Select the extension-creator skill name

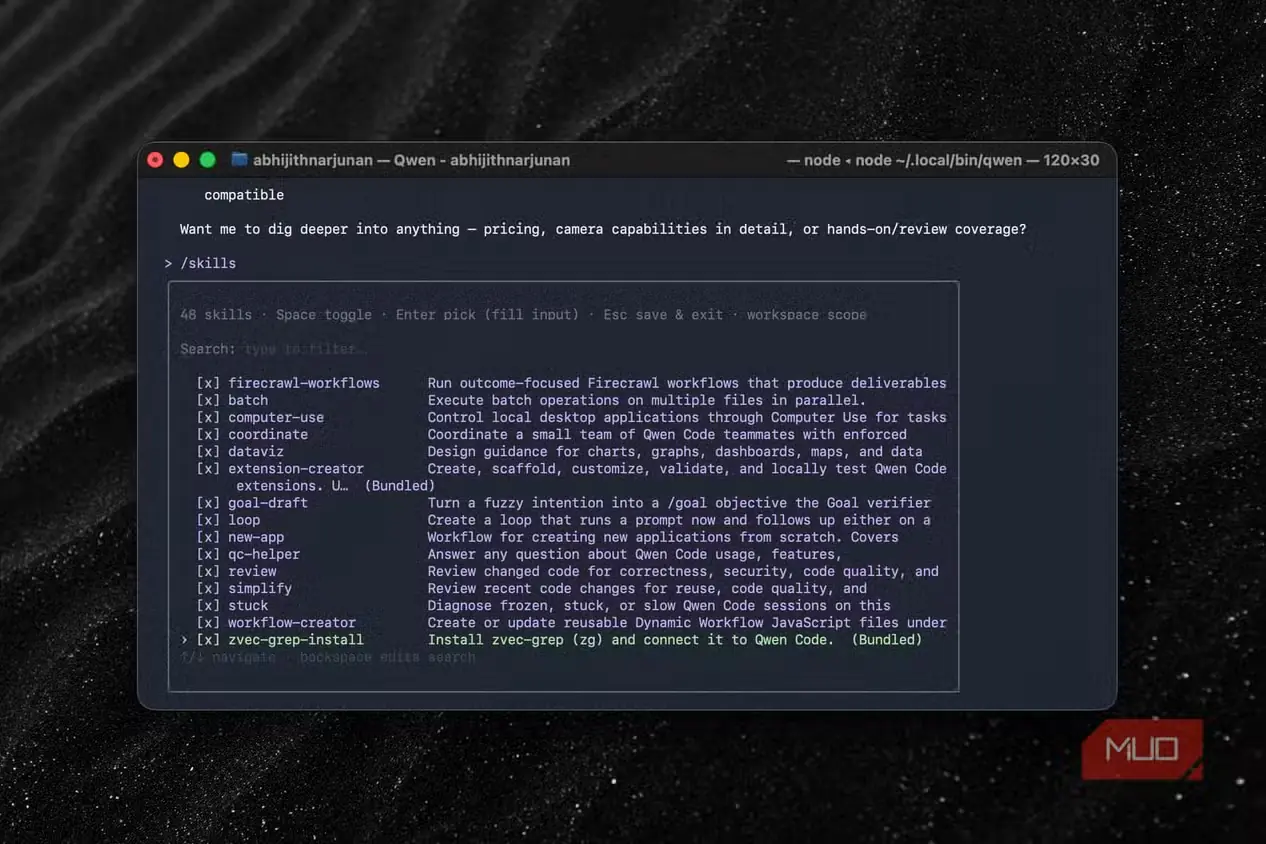pos(296,468)
